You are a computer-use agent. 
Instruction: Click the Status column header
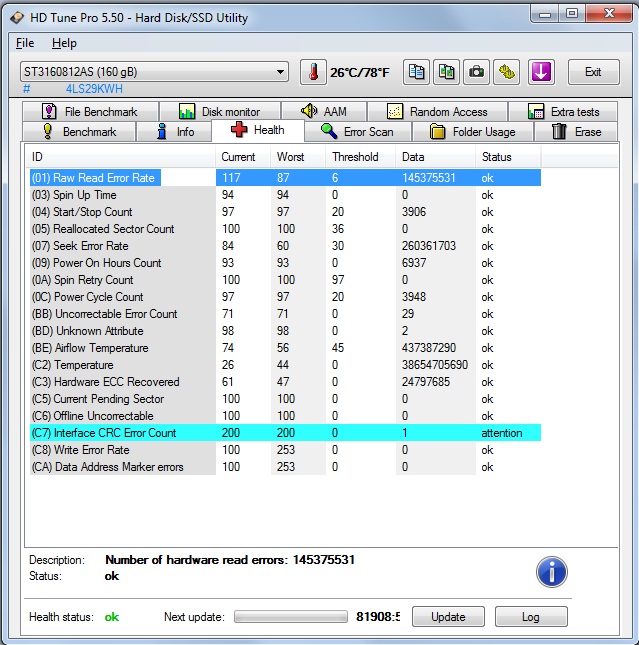[x=508, y=157]
